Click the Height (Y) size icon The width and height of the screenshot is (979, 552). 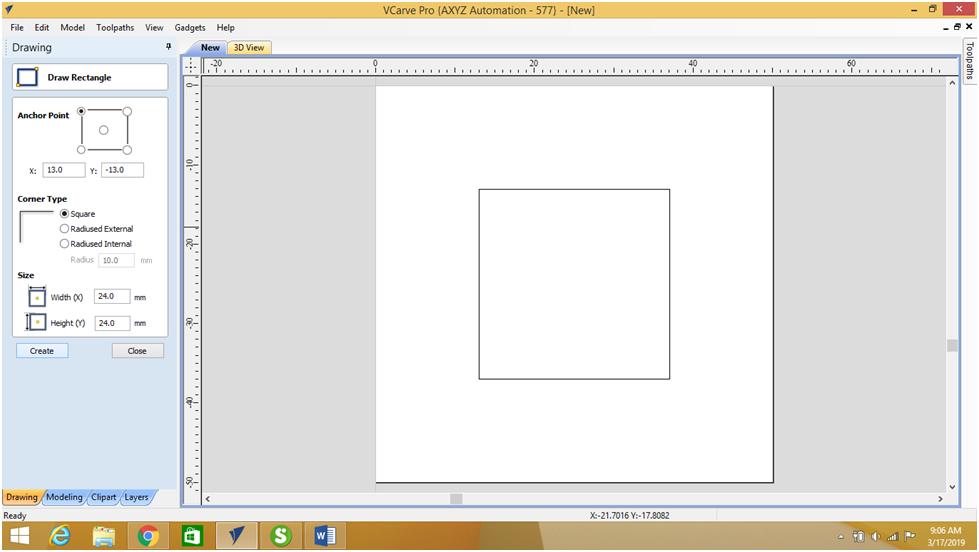pyautogui.click(x=36, y=322)
